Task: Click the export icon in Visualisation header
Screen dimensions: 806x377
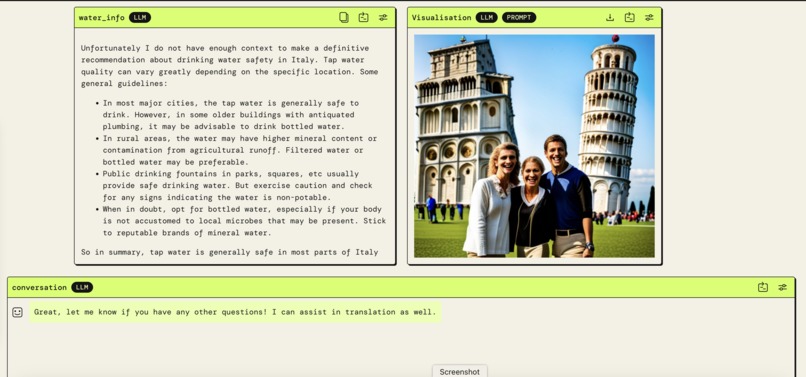Action: pyautogui.click(x=630, y=17)
